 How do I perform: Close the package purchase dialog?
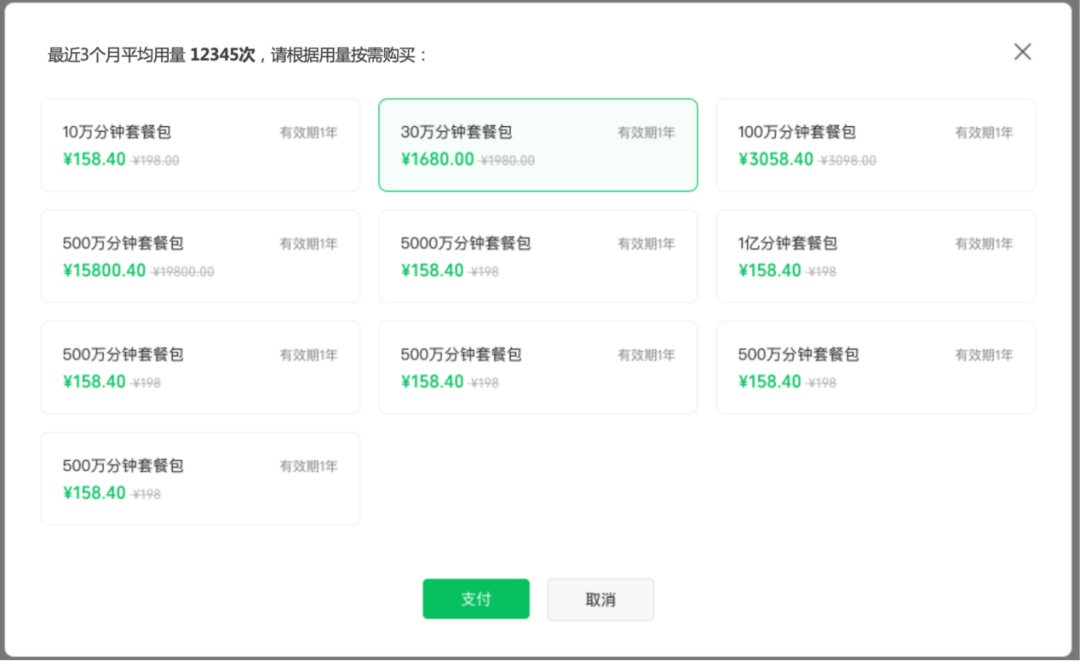[1022, 52]
